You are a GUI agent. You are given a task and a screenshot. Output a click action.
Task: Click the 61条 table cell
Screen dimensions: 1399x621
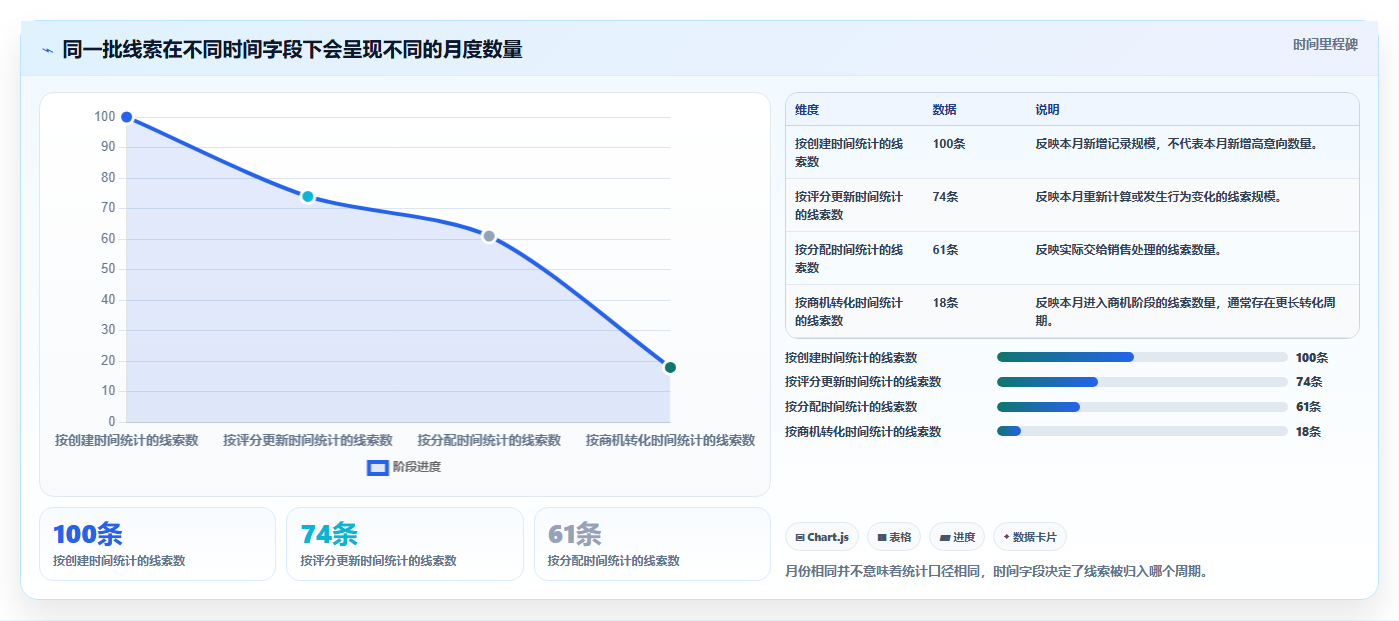pos(946,250)
